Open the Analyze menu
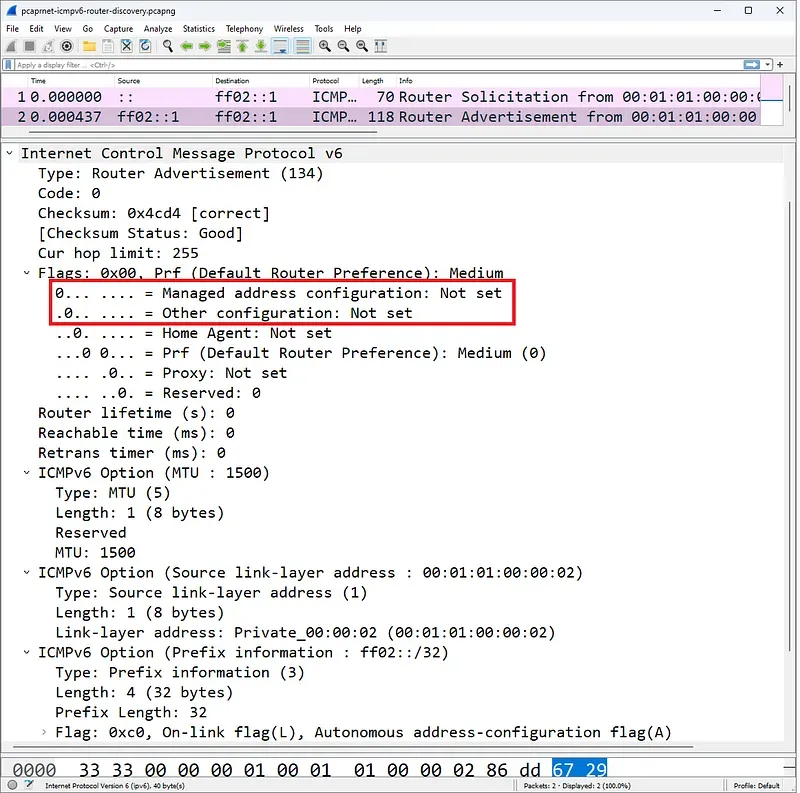800x793 pixels. [158, 29]
